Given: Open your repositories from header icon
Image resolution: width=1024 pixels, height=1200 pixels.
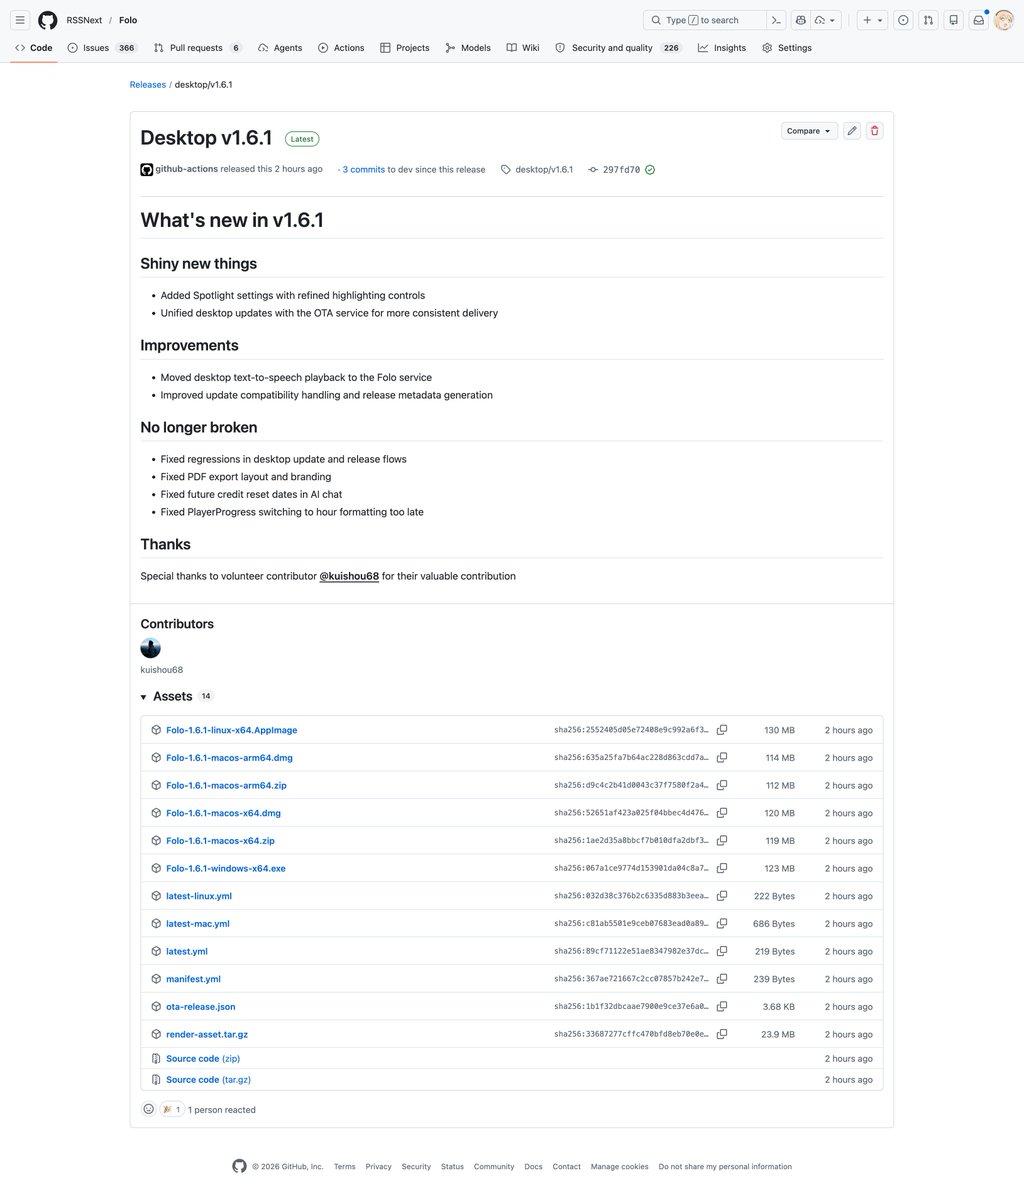Looking at the screenshot, I should 953,20.
